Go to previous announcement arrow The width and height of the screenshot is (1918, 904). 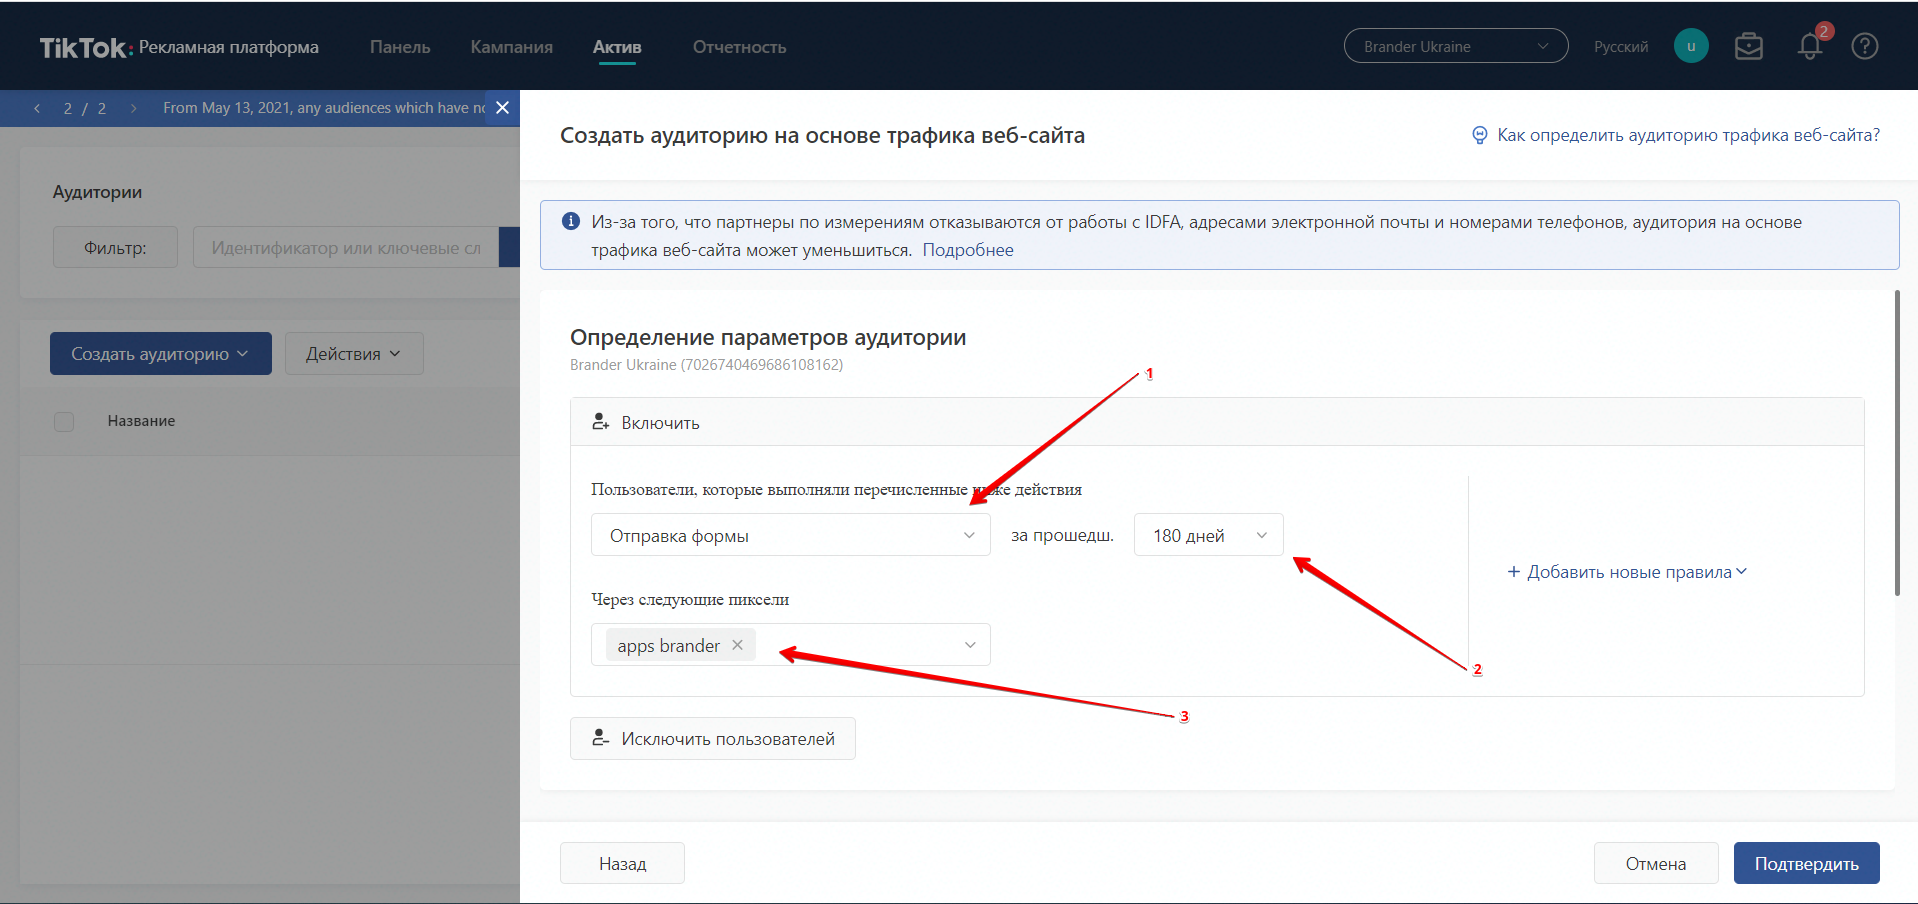click(37, 108)
